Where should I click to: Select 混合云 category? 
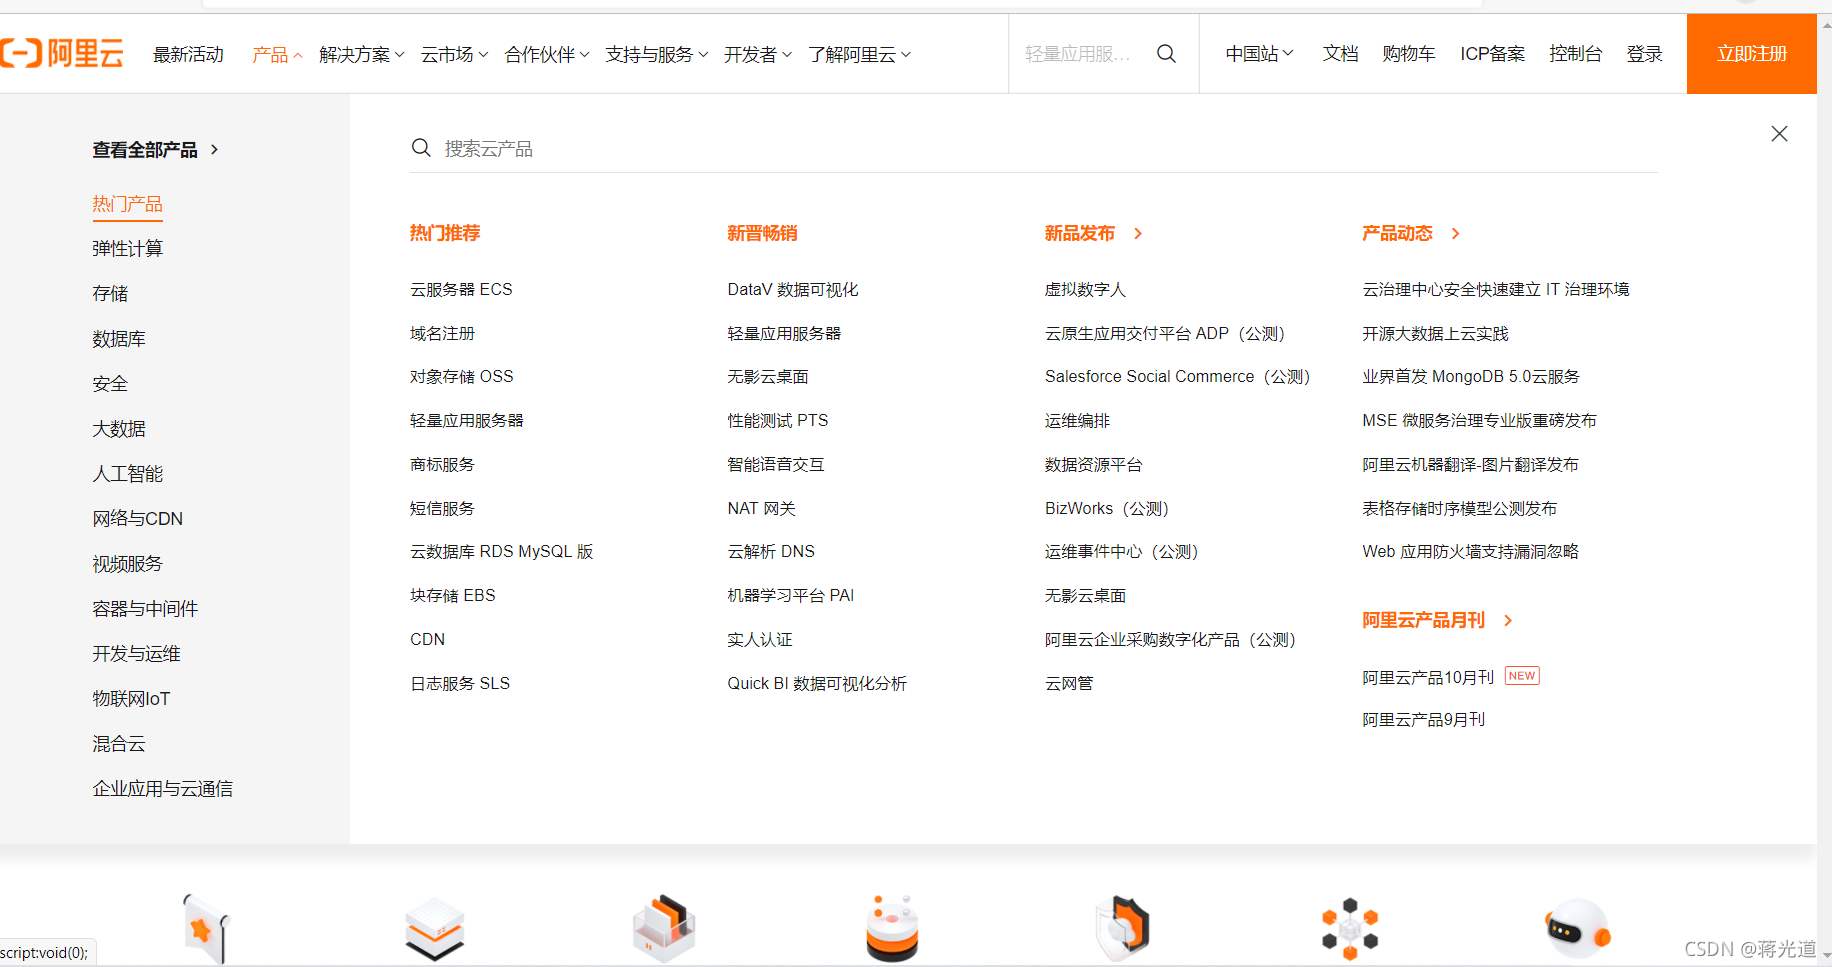pos(119,744)
